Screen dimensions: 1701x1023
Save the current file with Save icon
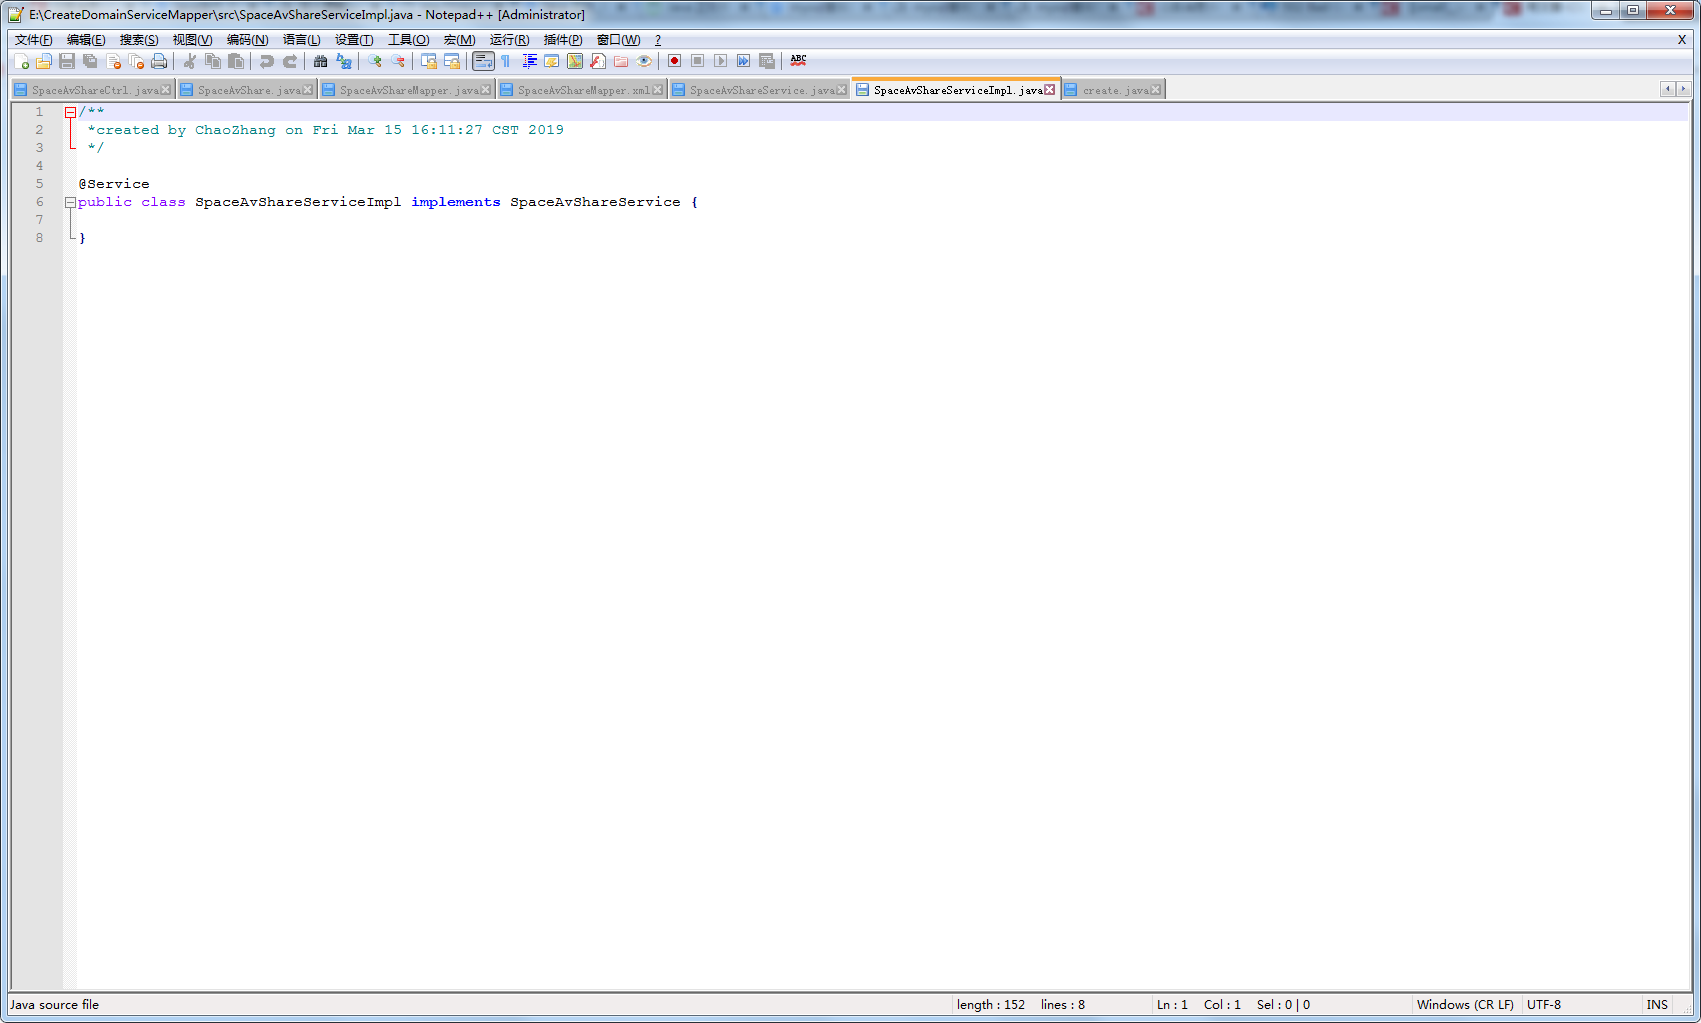coord(67,61)
